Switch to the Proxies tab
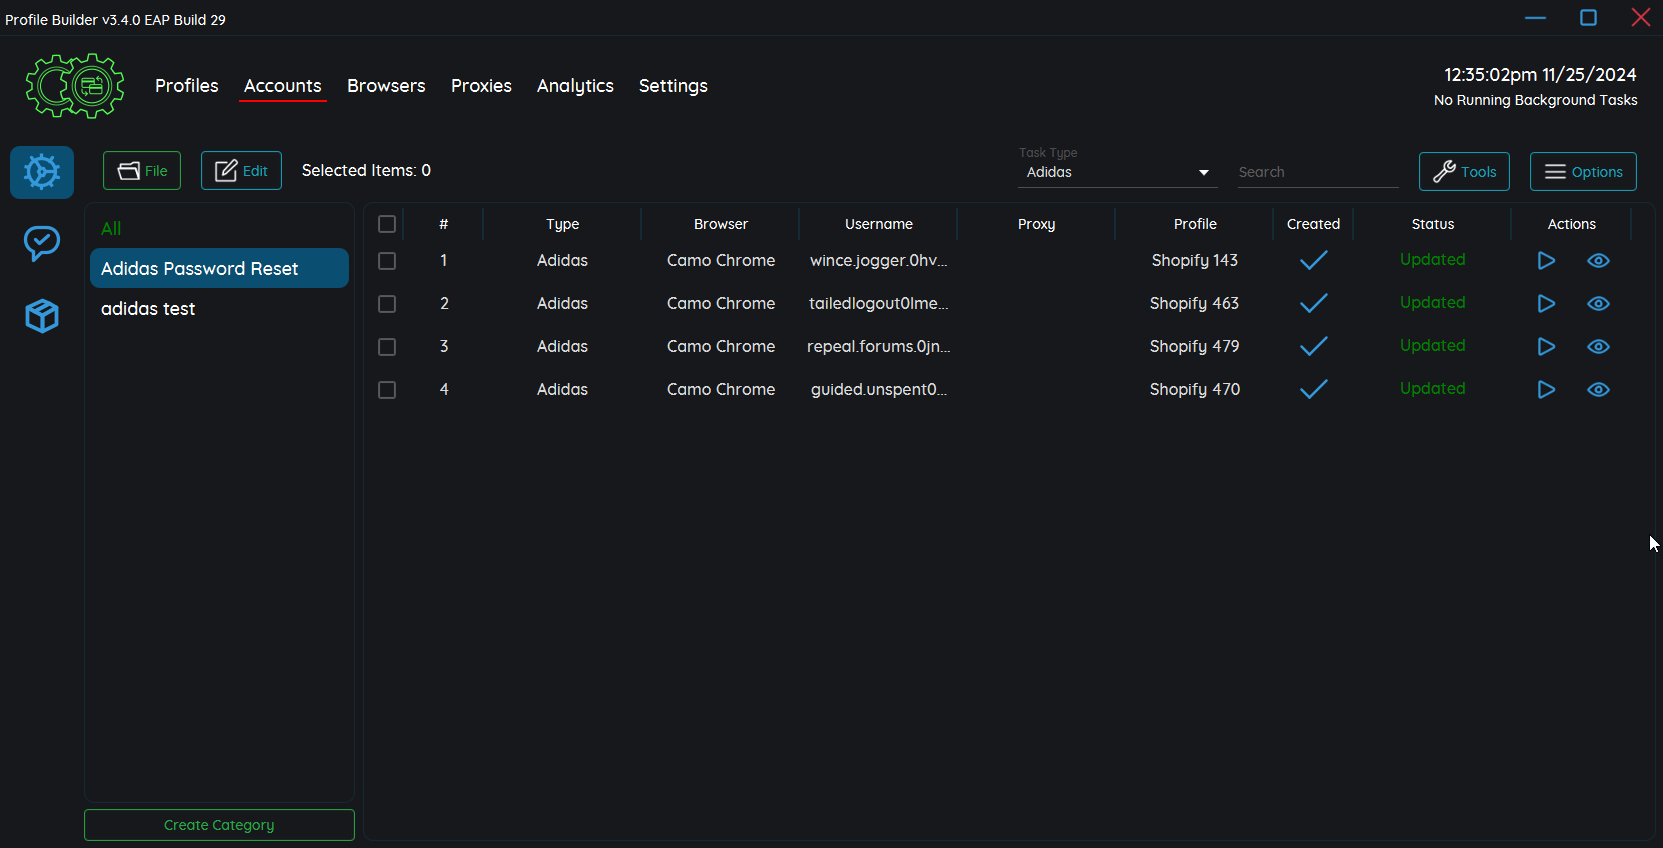 click(481, 86)
